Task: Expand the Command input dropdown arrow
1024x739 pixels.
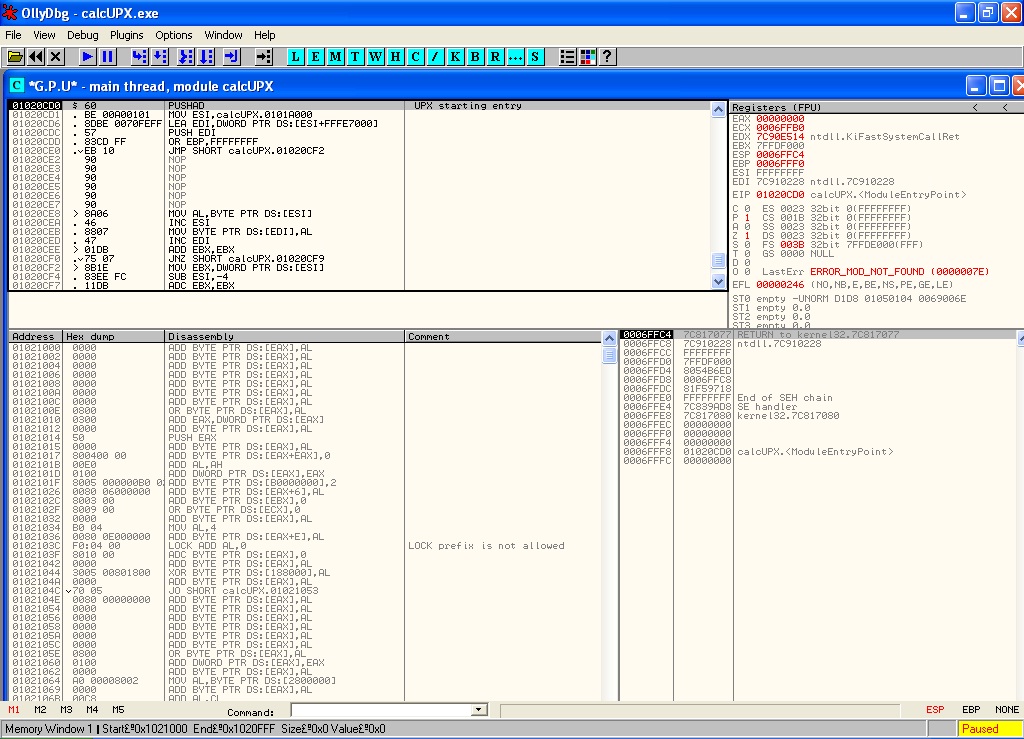Action: click(x=478, y=710)
